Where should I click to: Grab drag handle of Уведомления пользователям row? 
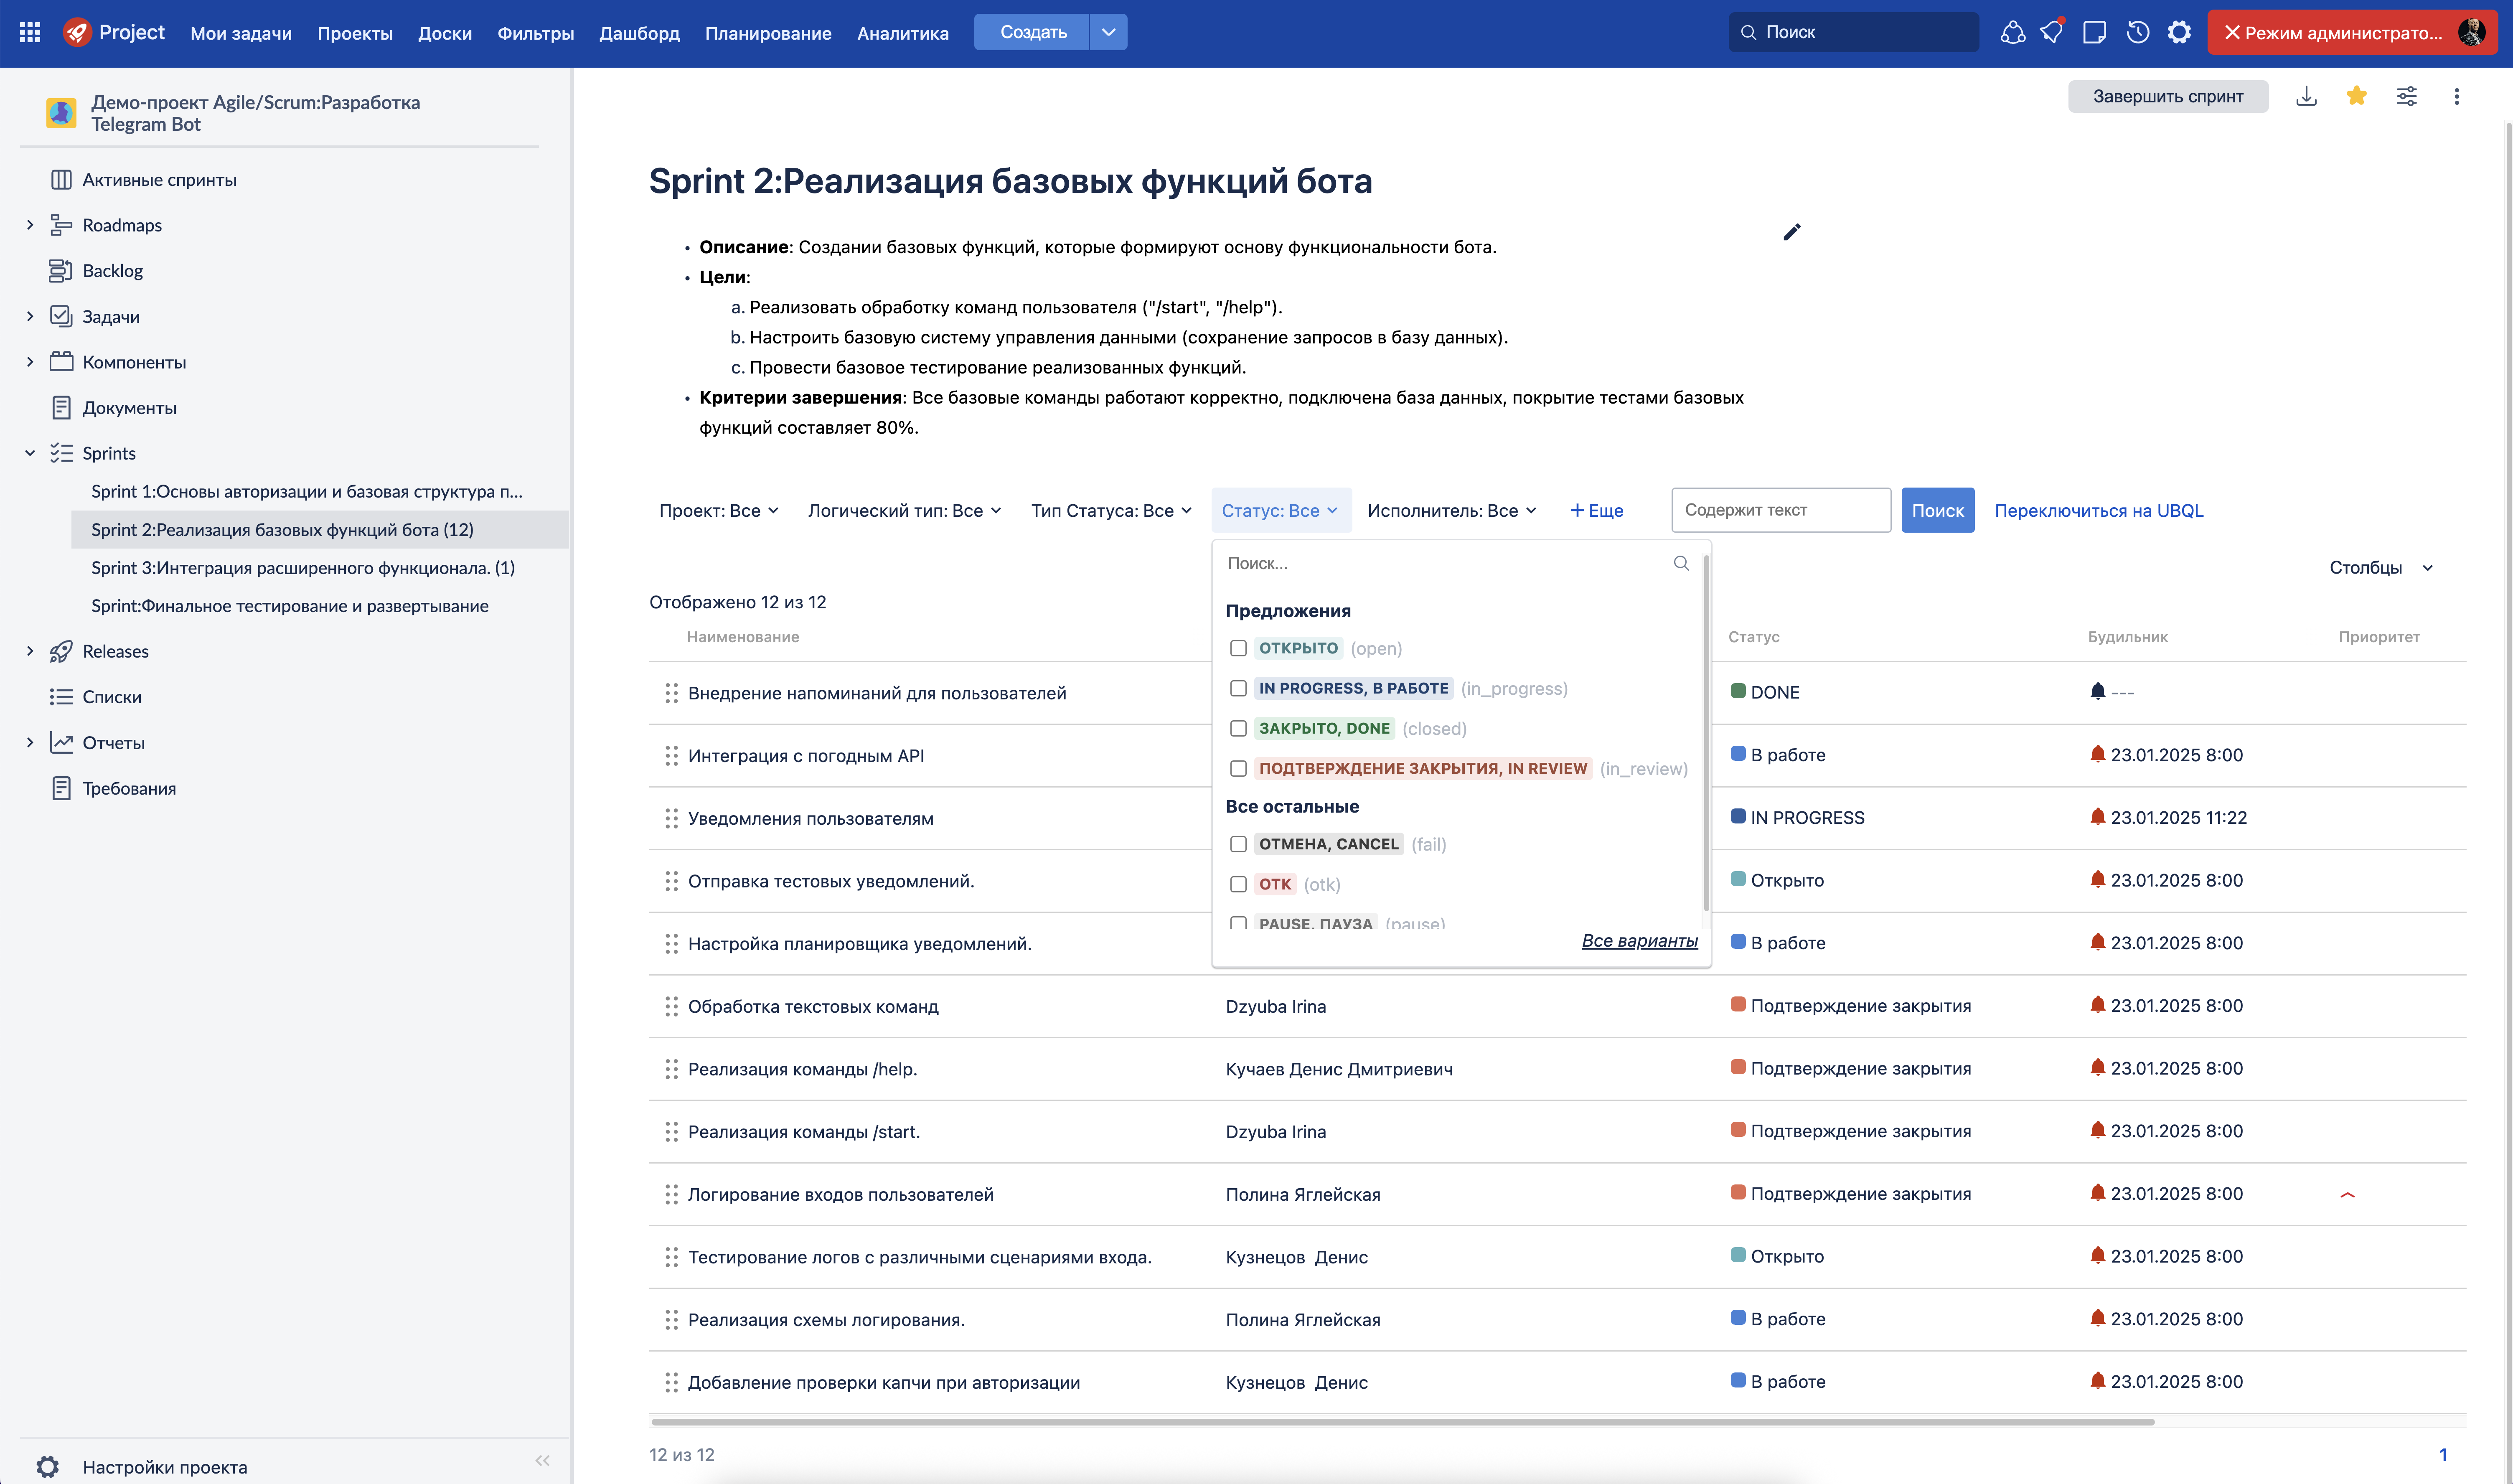671,818
